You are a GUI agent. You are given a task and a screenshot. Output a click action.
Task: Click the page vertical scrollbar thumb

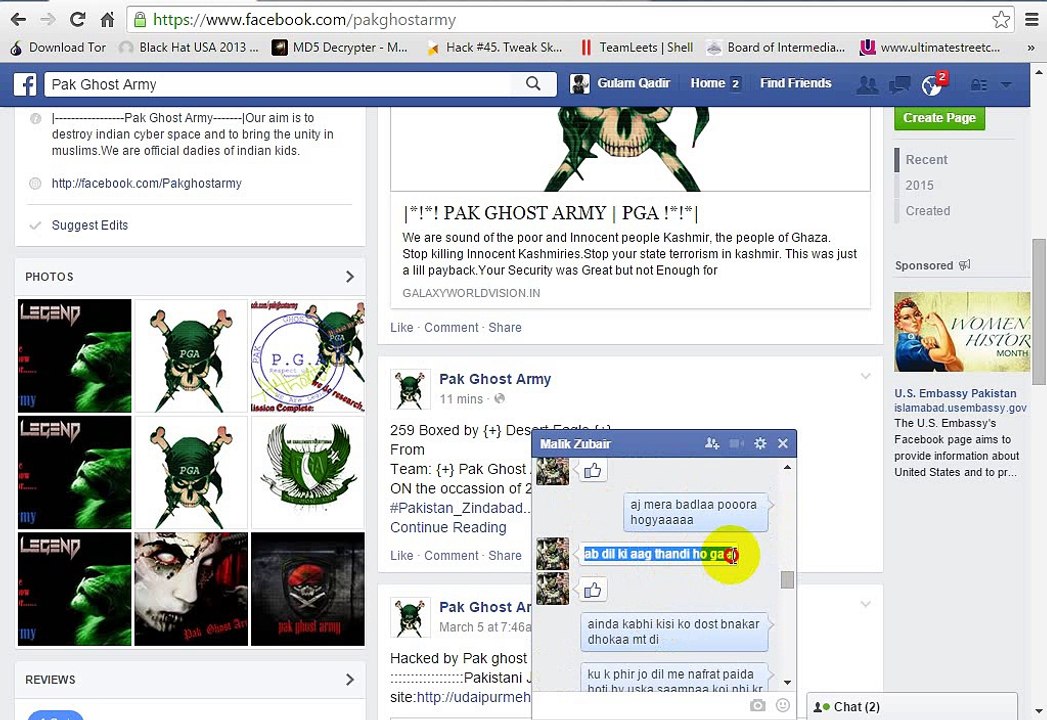click(x=1039, y=311)
